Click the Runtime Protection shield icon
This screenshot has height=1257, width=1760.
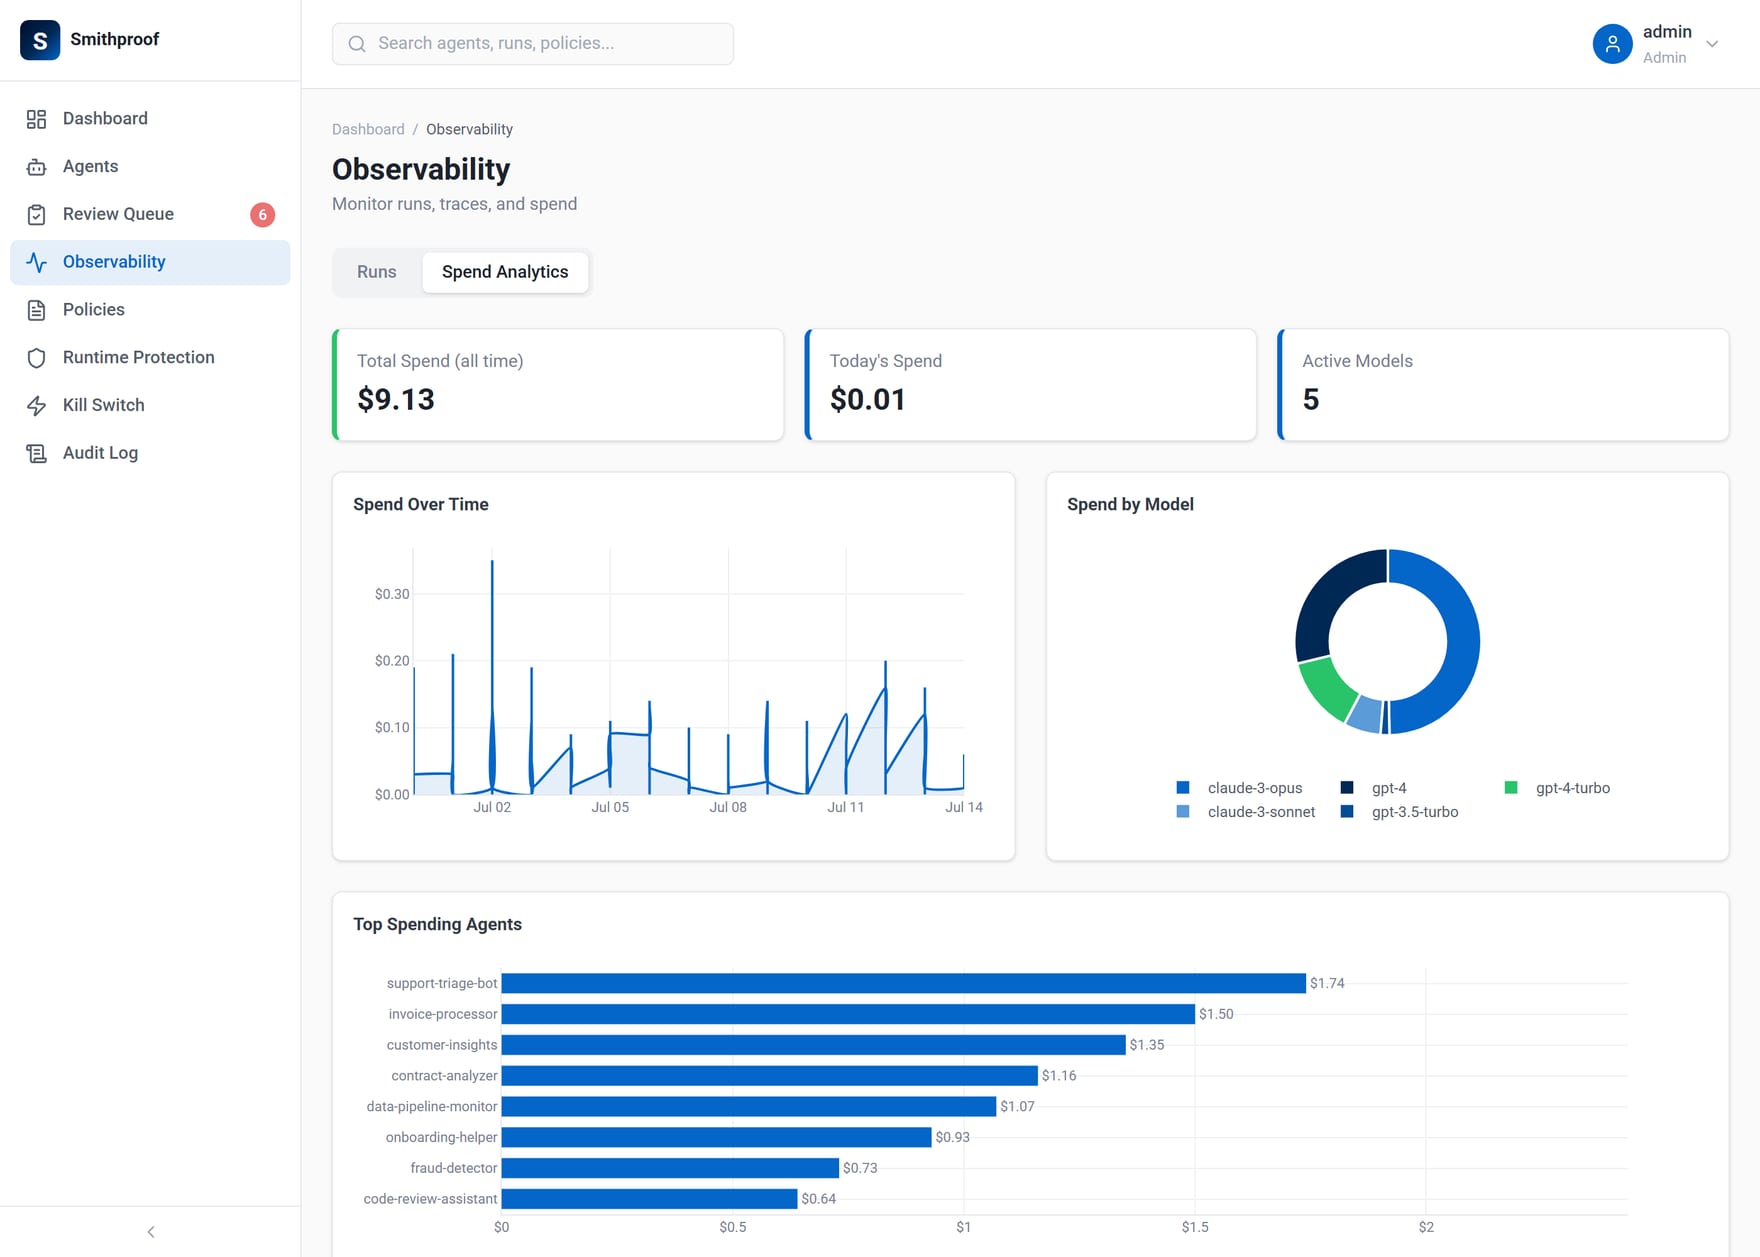click(37, 358)
